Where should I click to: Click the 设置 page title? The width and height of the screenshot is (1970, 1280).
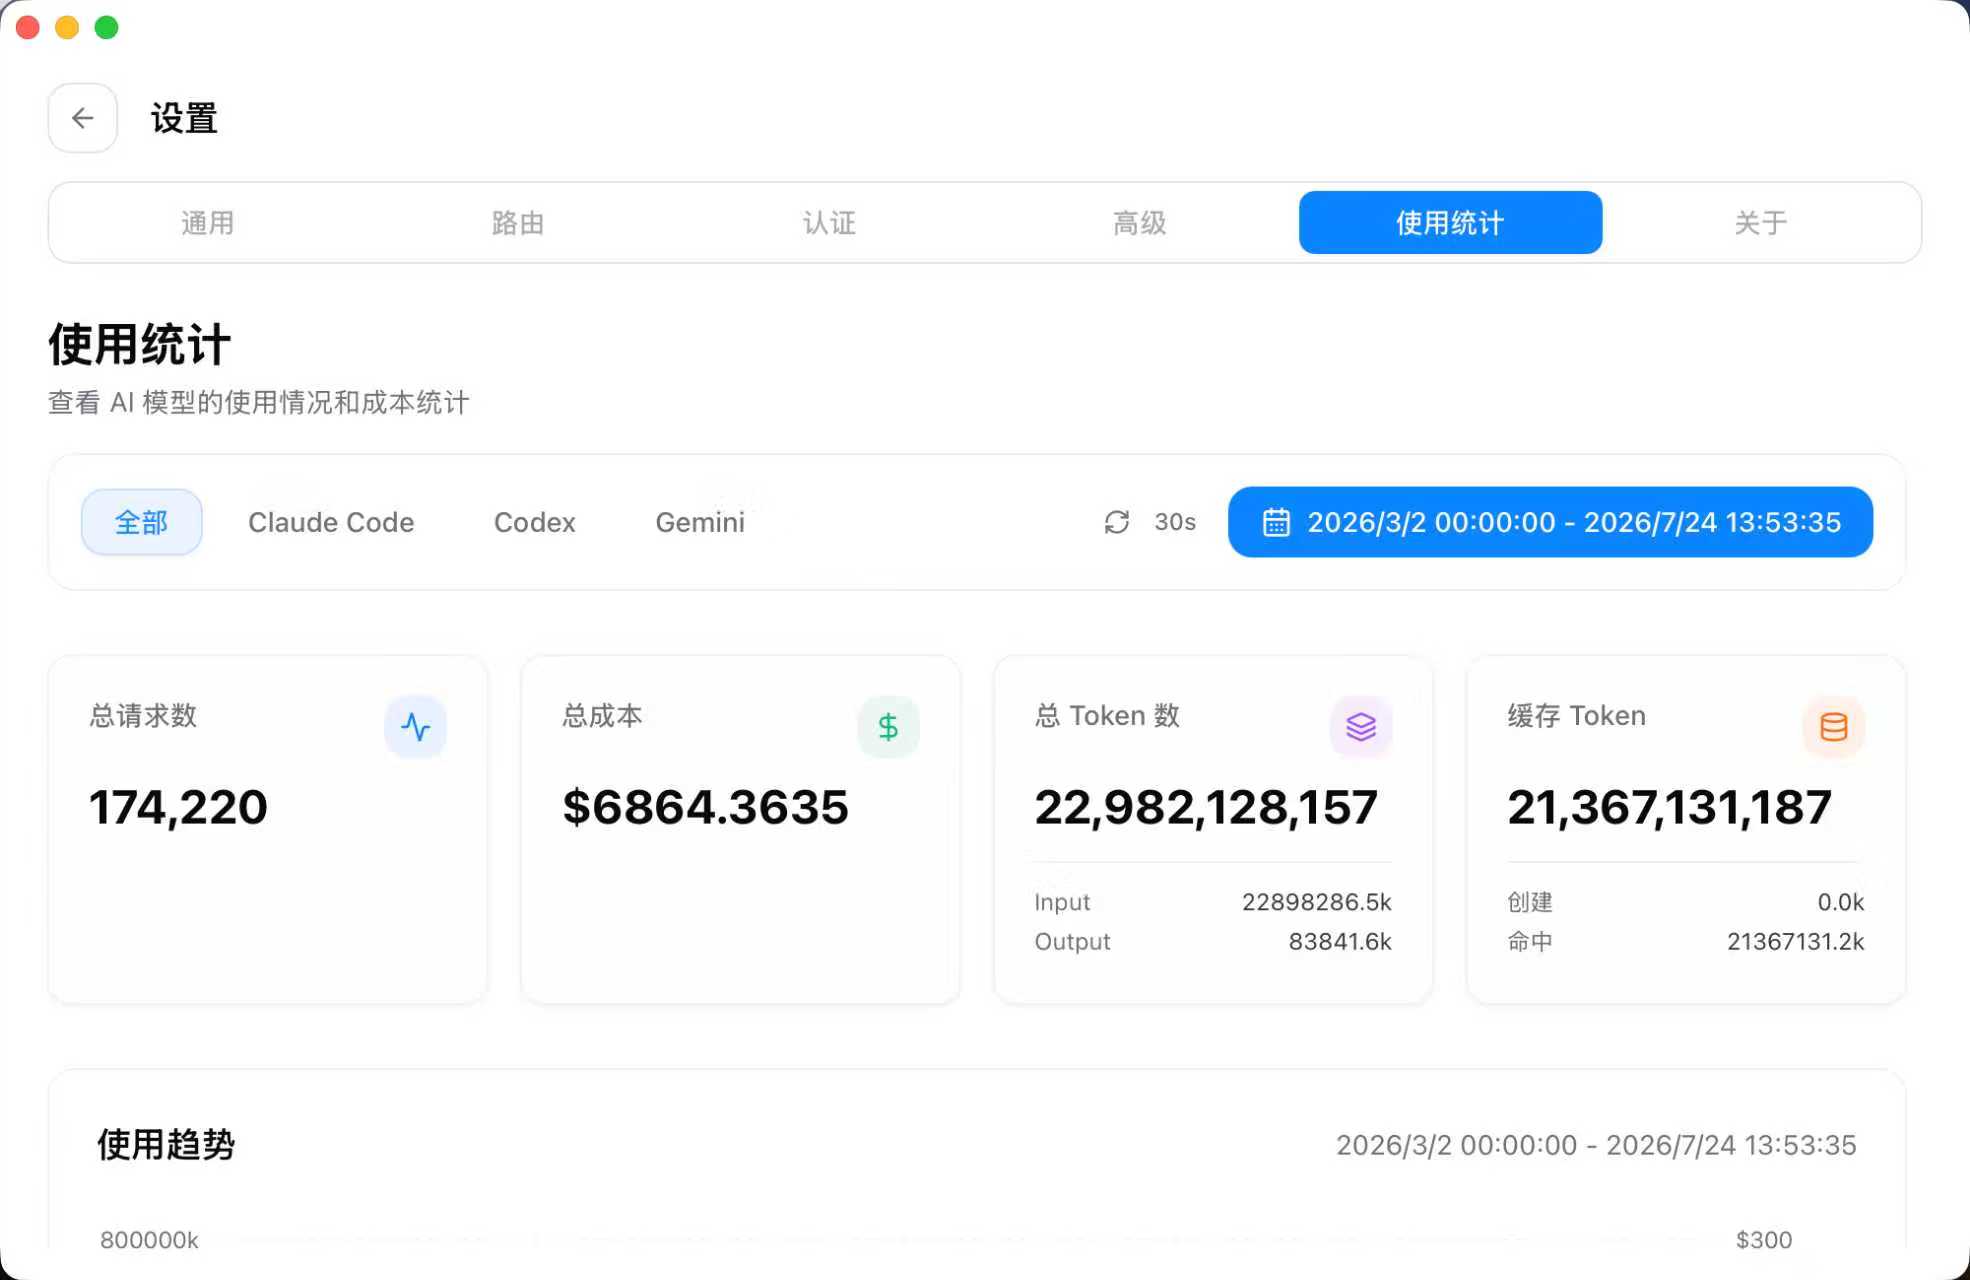click(x=184, y=118)
